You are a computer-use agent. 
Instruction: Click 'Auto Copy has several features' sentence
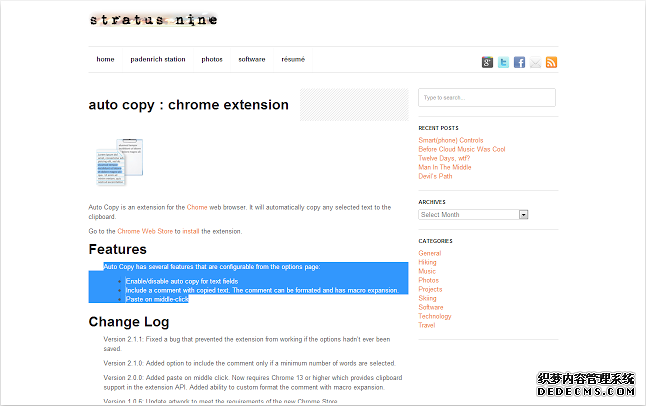211,267
